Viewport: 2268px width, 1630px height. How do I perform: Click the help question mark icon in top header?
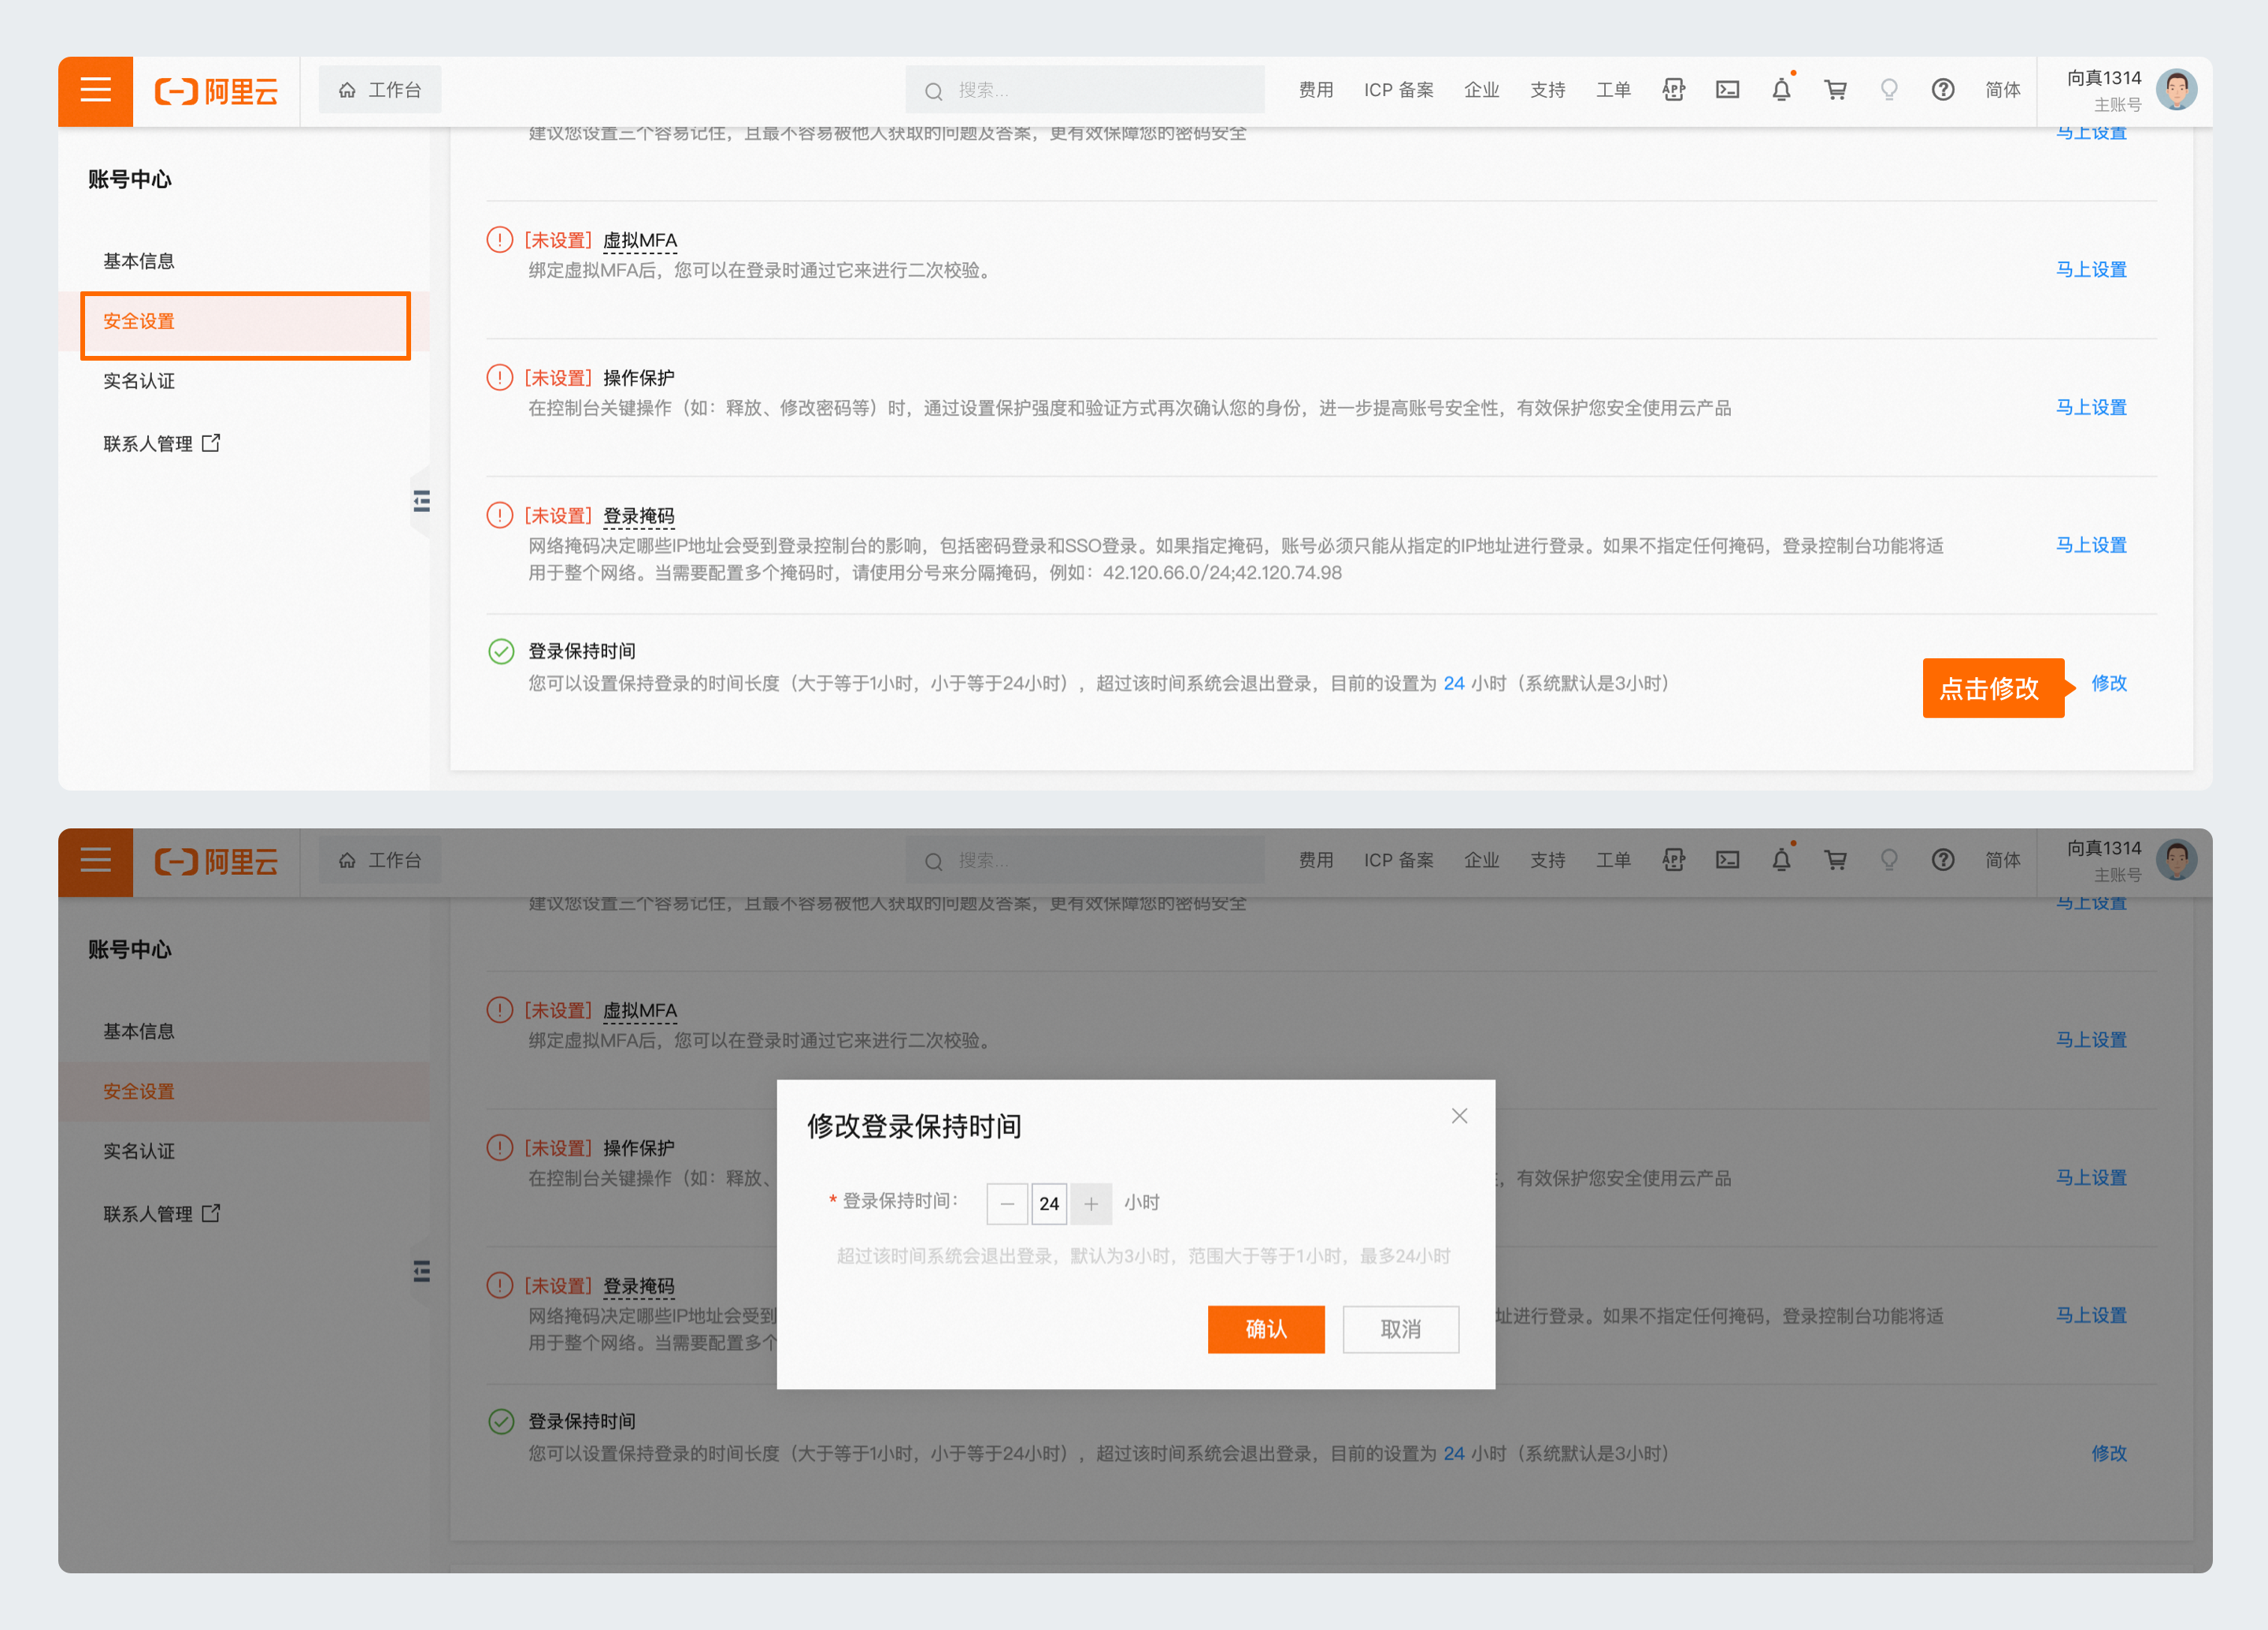tap(1942, 90)
